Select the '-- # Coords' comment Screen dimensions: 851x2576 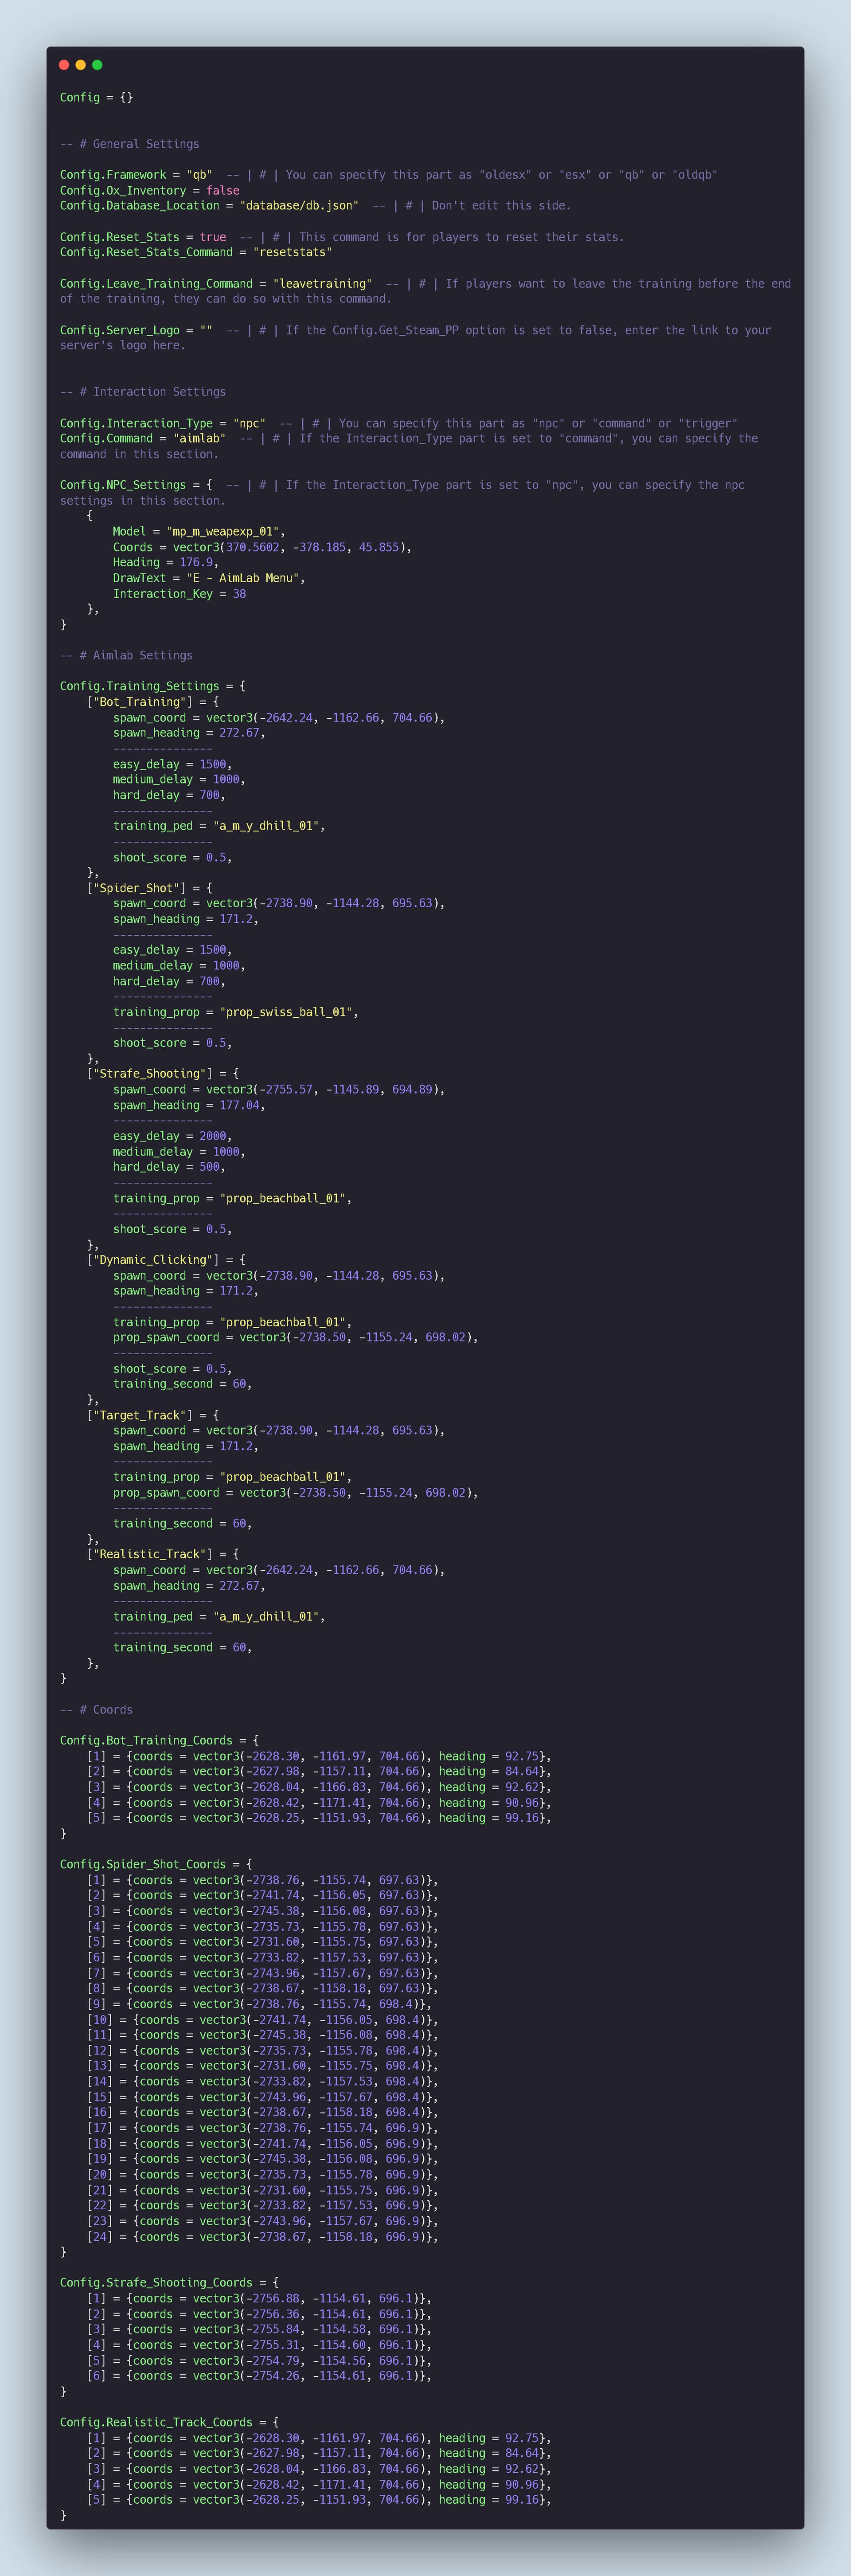[x=96, y=1710]
